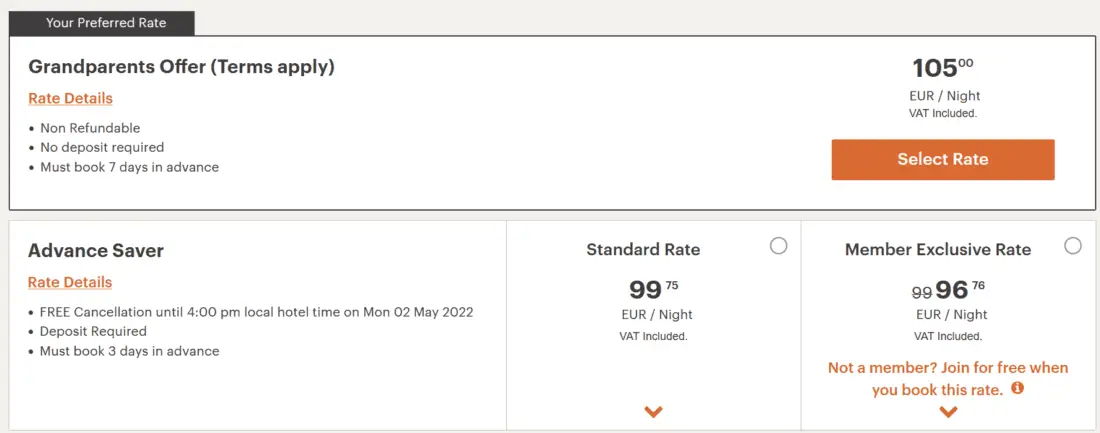Open Rate Details for Advance Saver
The width and height of the screenshot is (1100, 433).
tap(70, 282)
